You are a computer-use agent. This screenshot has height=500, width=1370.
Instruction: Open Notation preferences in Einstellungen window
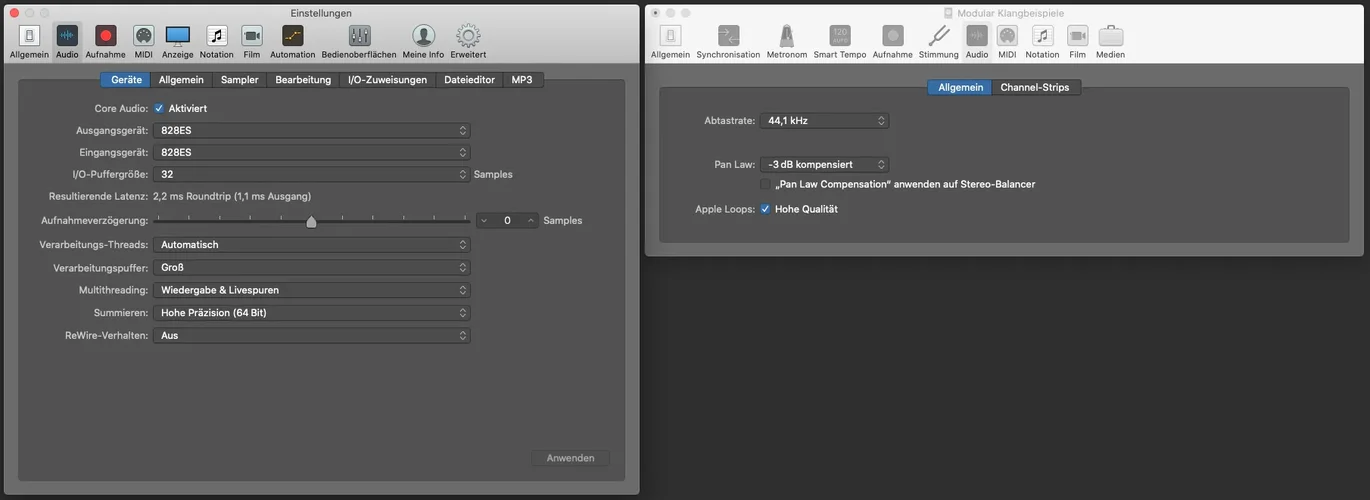[x=216, y=41]
